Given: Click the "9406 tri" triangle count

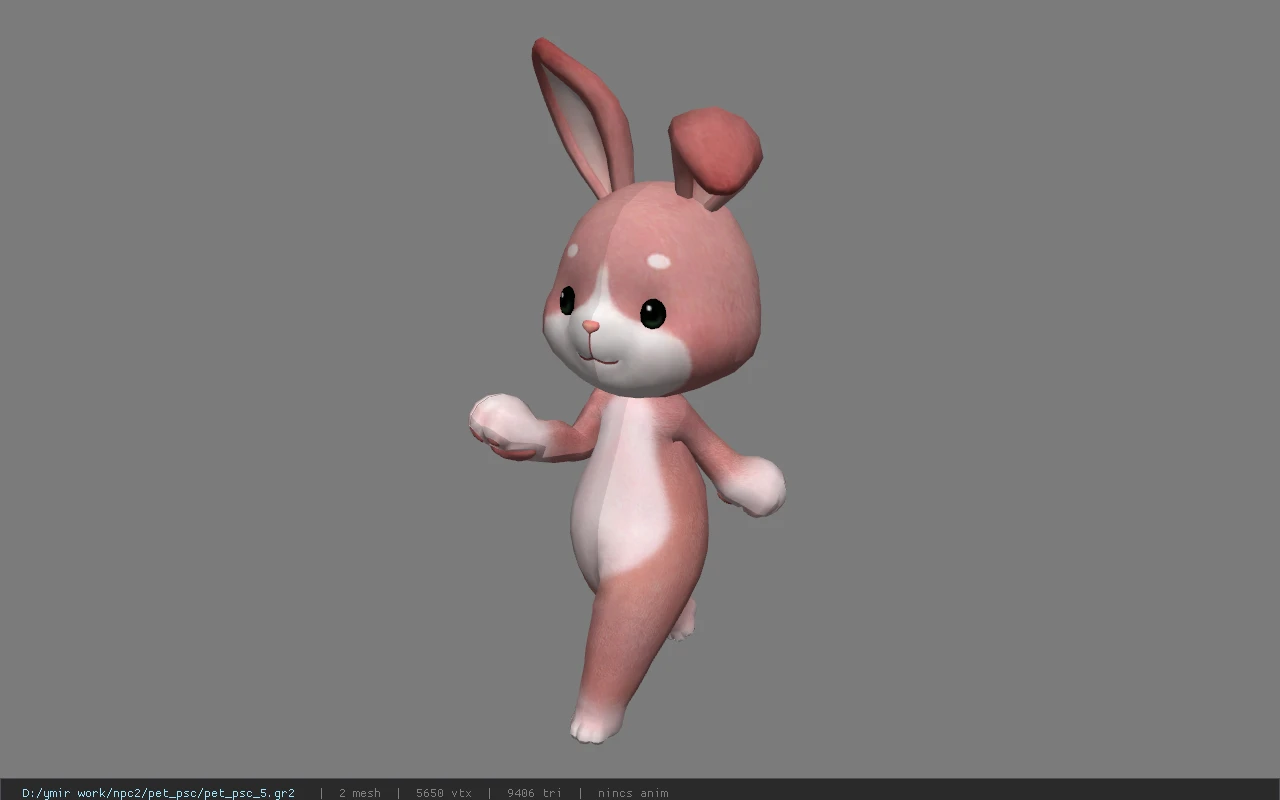Looking at the screenshot, I should 534,793.
